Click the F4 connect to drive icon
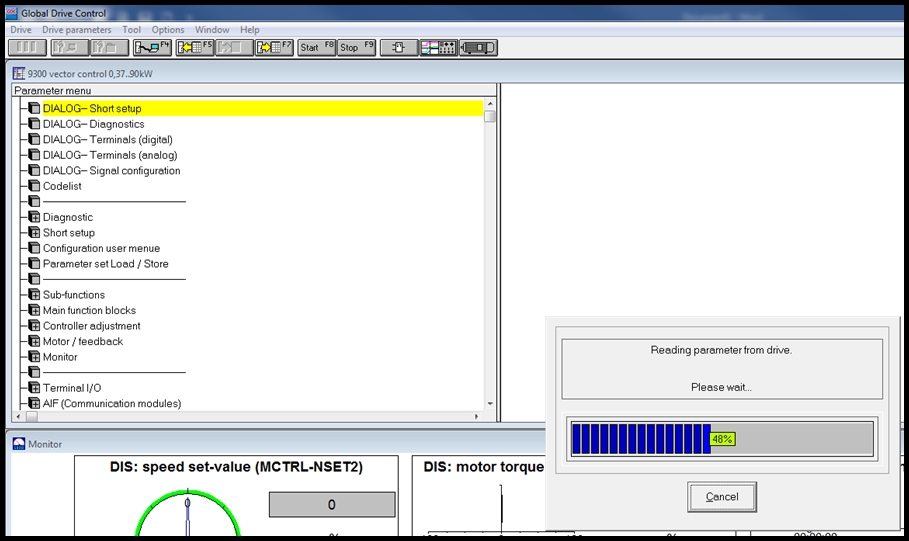This screenshot has height=541, width=909. pyautogui.click(x=152, y=48)
